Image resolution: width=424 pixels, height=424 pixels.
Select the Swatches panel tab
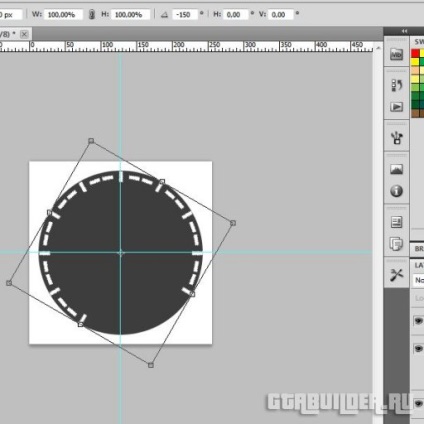click(x=419, y=42)
